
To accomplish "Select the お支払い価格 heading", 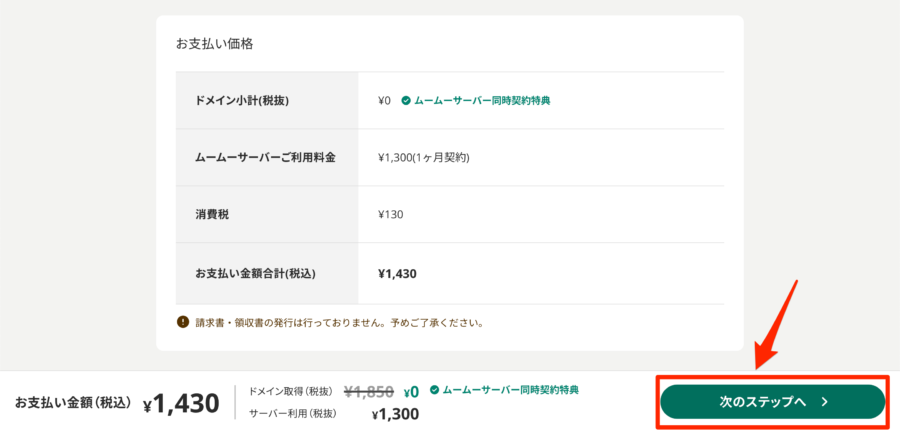I will coord(215,44).
